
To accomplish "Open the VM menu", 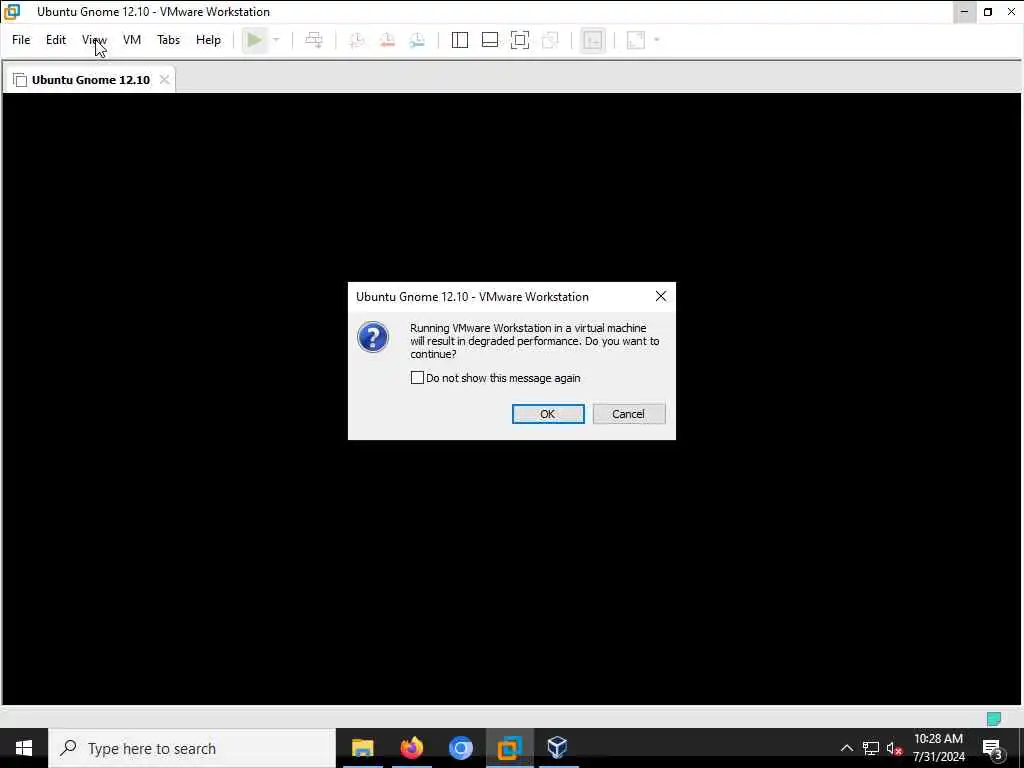I will [x=132, y=40].
